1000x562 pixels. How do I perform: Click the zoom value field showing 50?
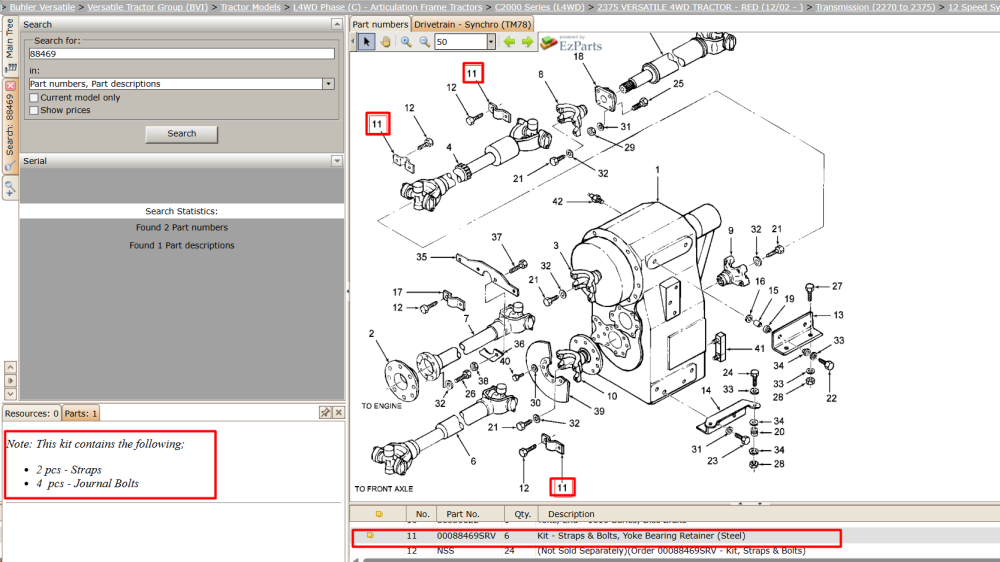[460, 42]
